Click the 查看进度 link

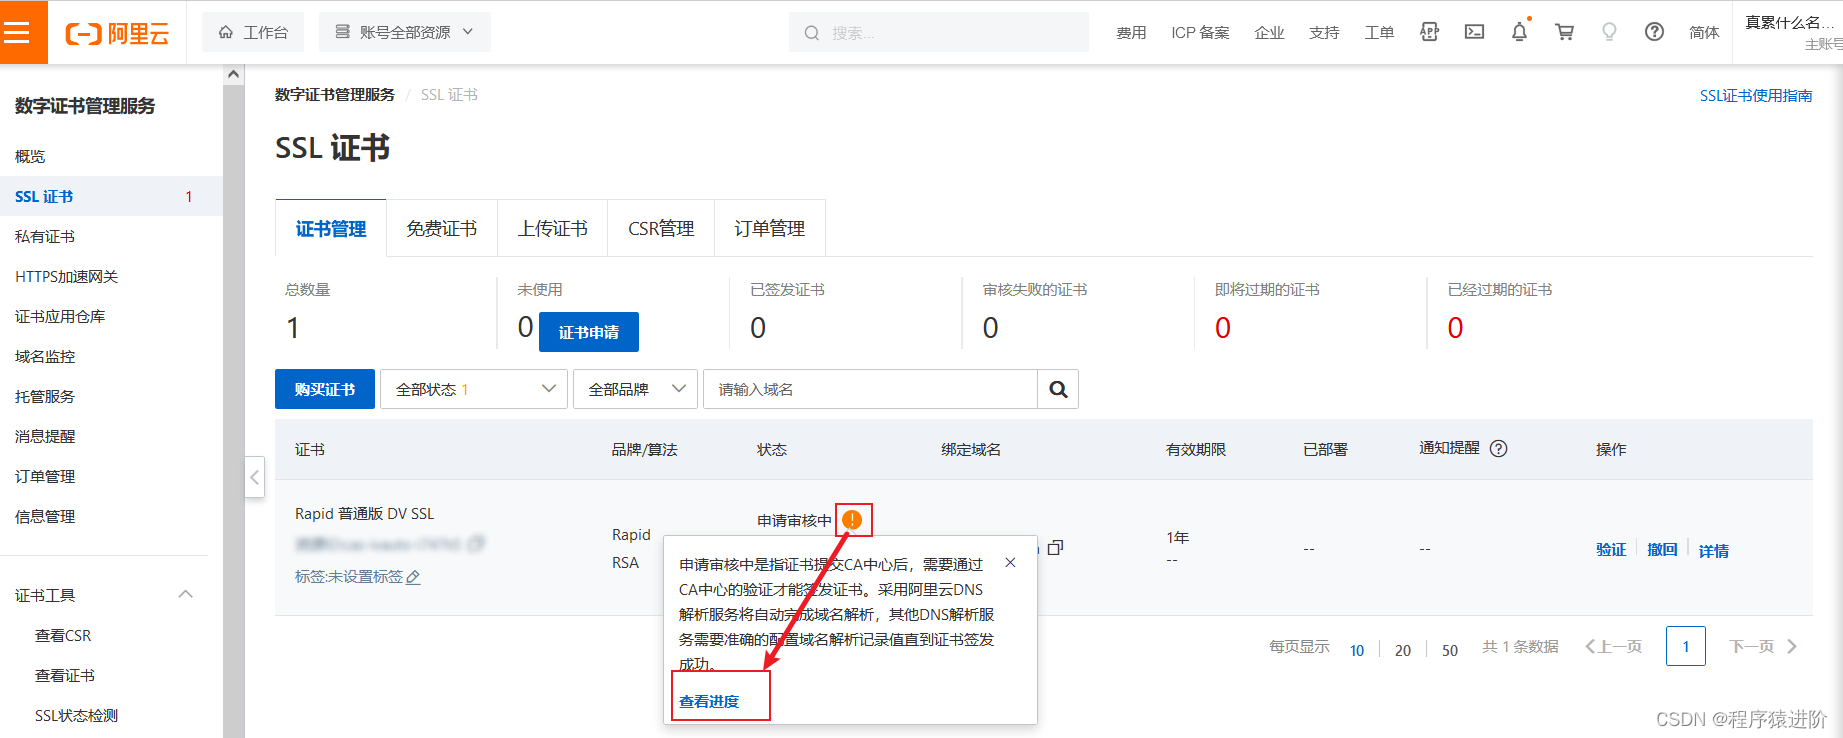pos(709,701)
